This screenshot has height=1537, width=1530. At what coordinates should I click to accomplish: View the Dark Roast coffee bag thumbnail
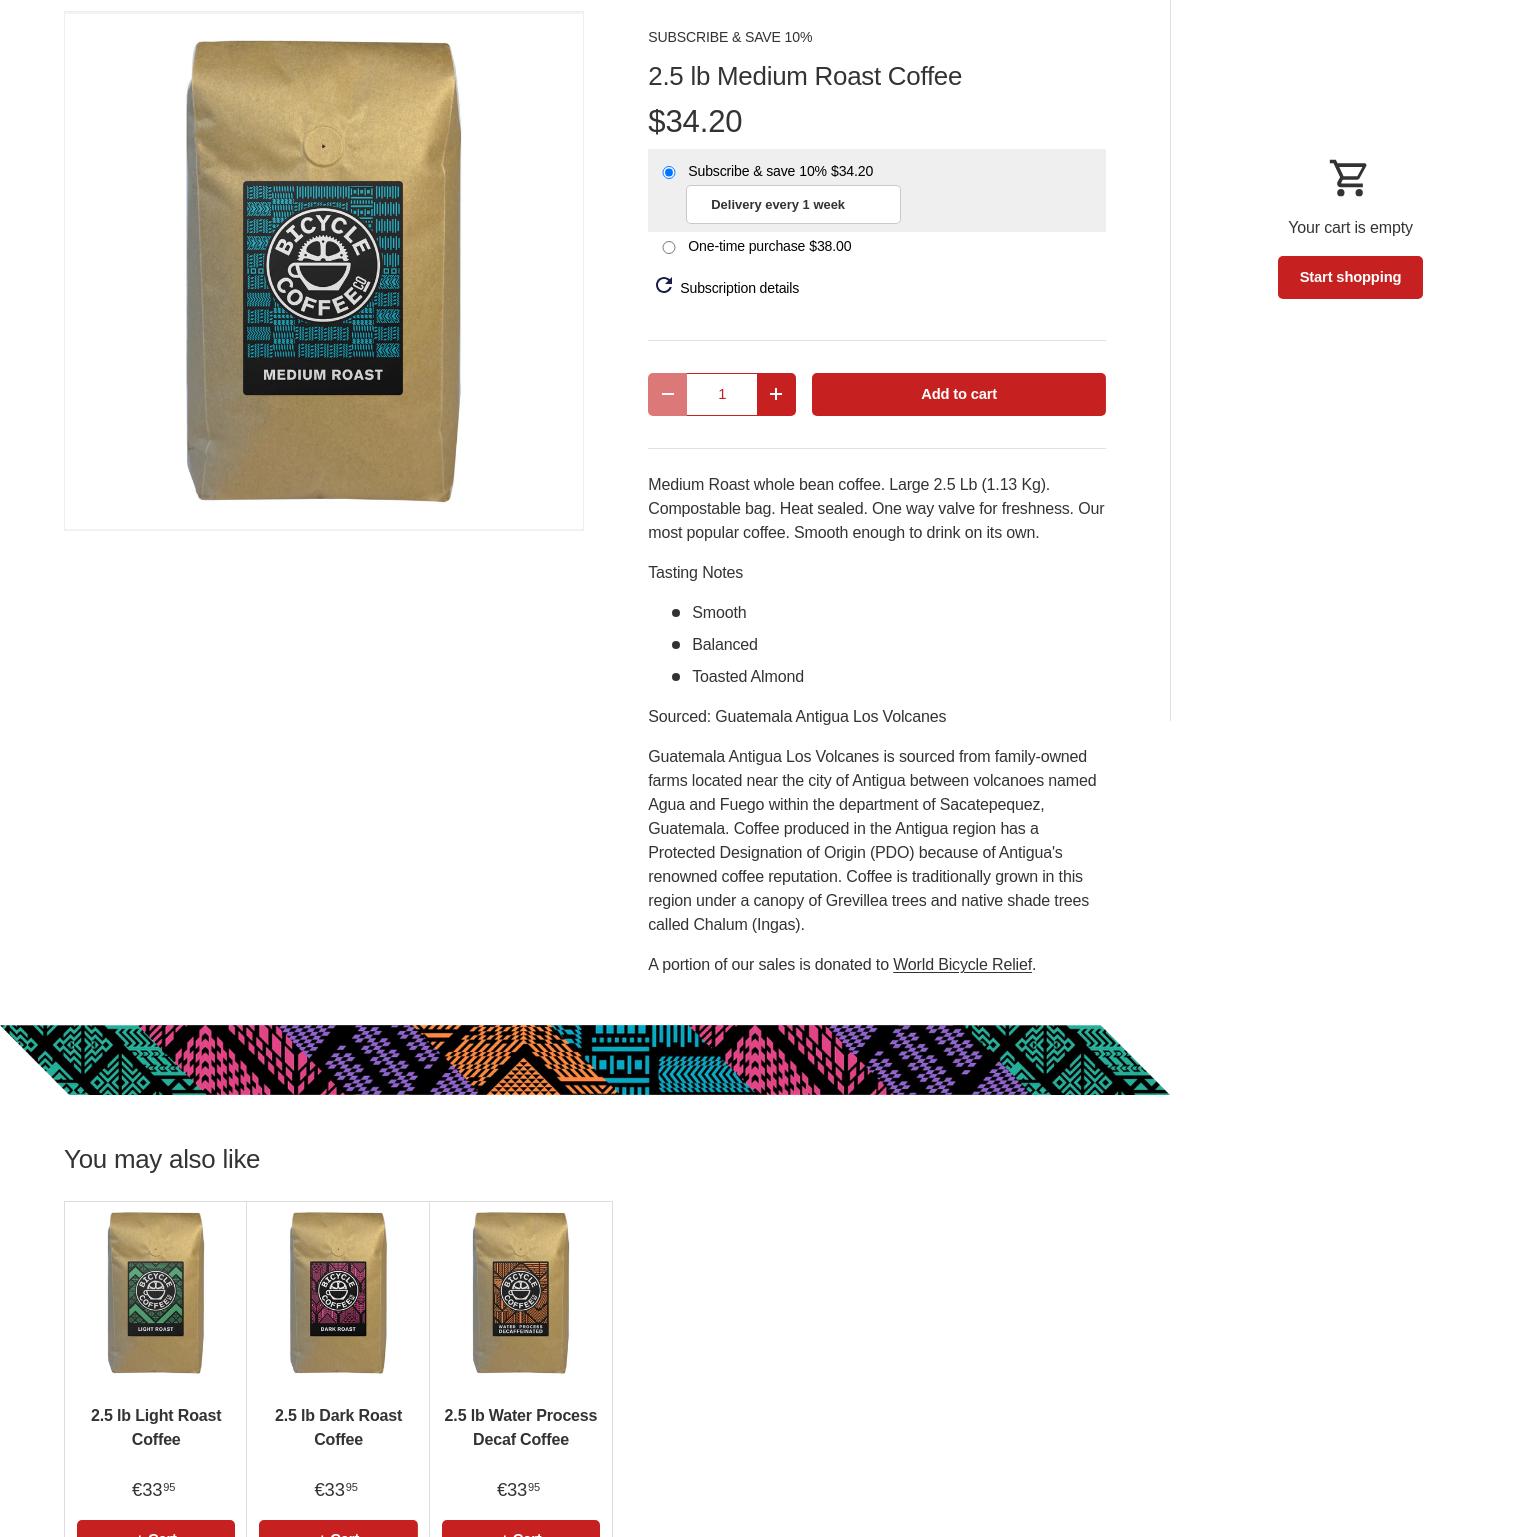click(x=338, y=1292)
